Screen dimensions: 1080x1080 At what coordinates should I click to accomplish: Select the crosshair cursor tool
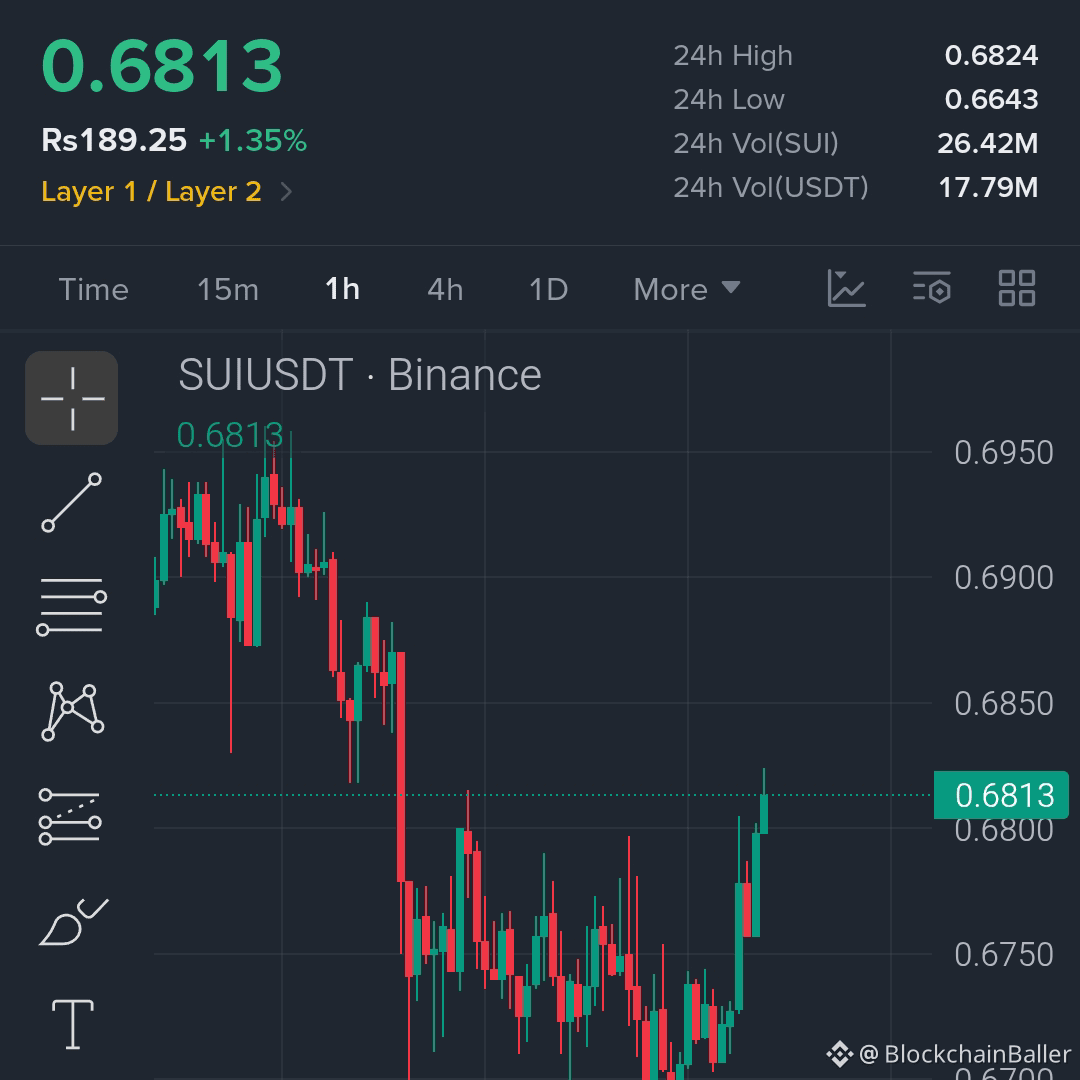pyautogui.click(x=72, y=398)
